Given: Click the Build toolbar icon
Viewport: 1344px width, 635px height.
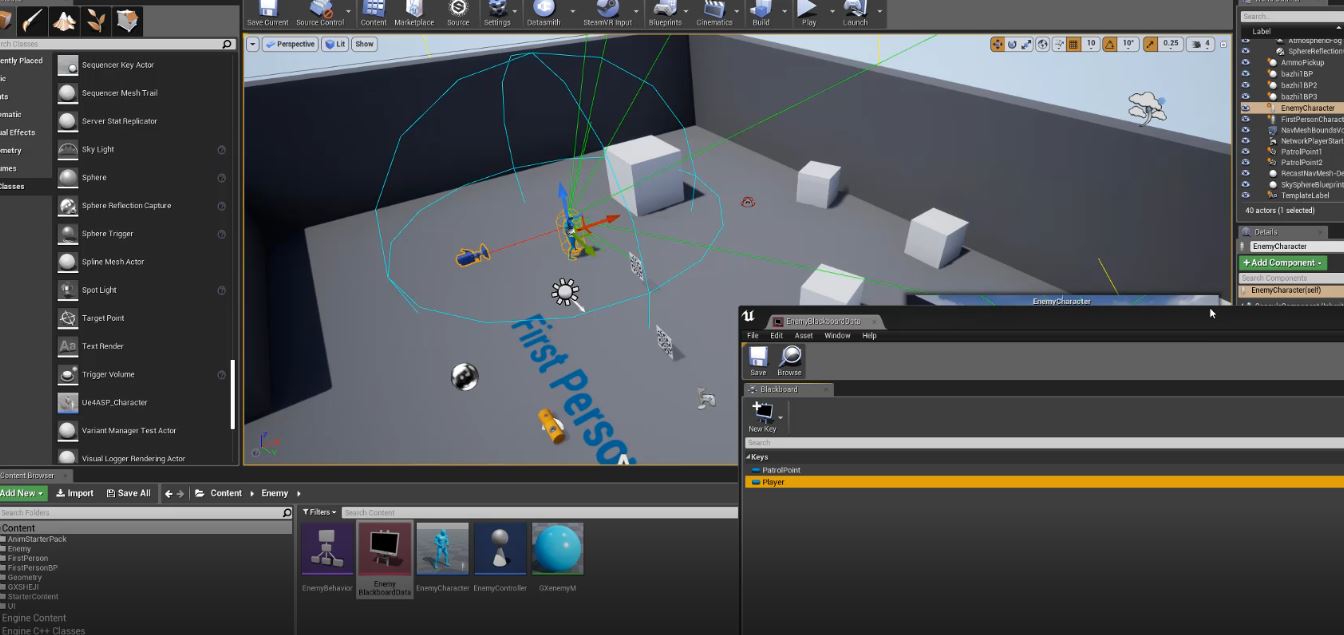Looking at the screenshot, I should point(761,11).
